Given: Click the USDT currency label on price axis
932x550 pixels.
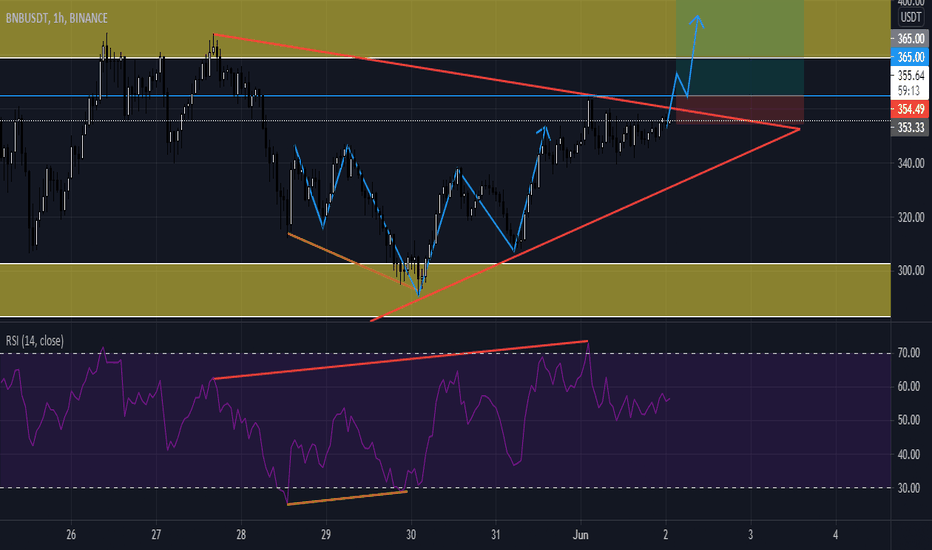Looking at the screenshot, I should point(911,17).
